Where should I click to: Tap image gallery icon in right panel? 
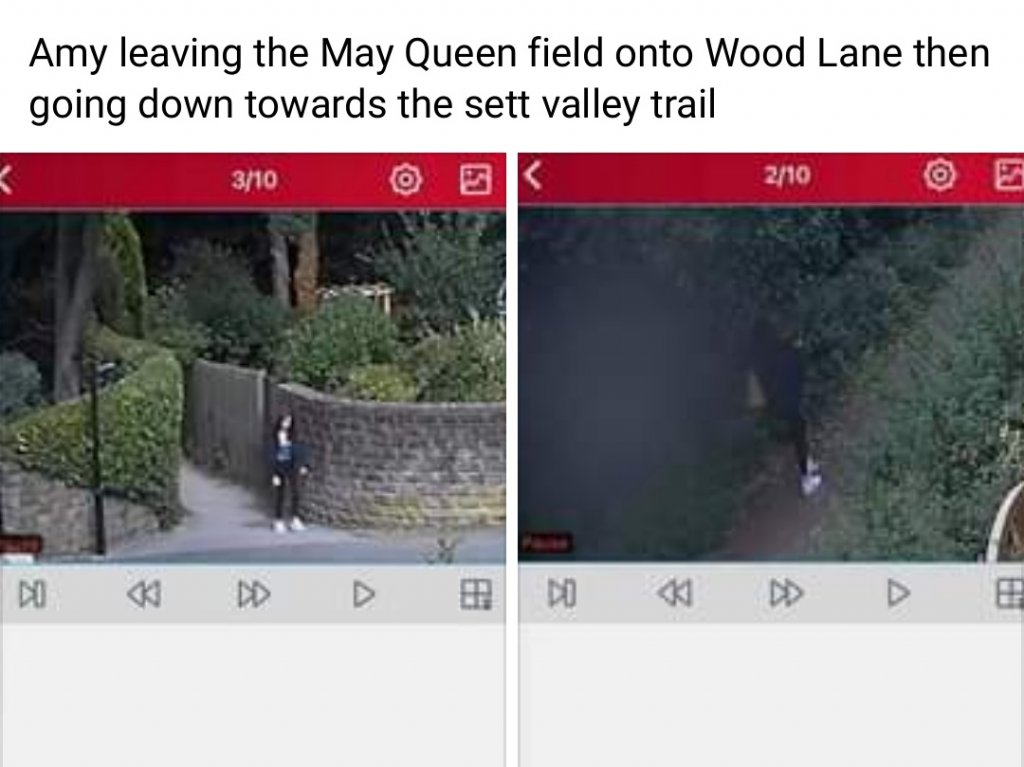coord(1009,175)
